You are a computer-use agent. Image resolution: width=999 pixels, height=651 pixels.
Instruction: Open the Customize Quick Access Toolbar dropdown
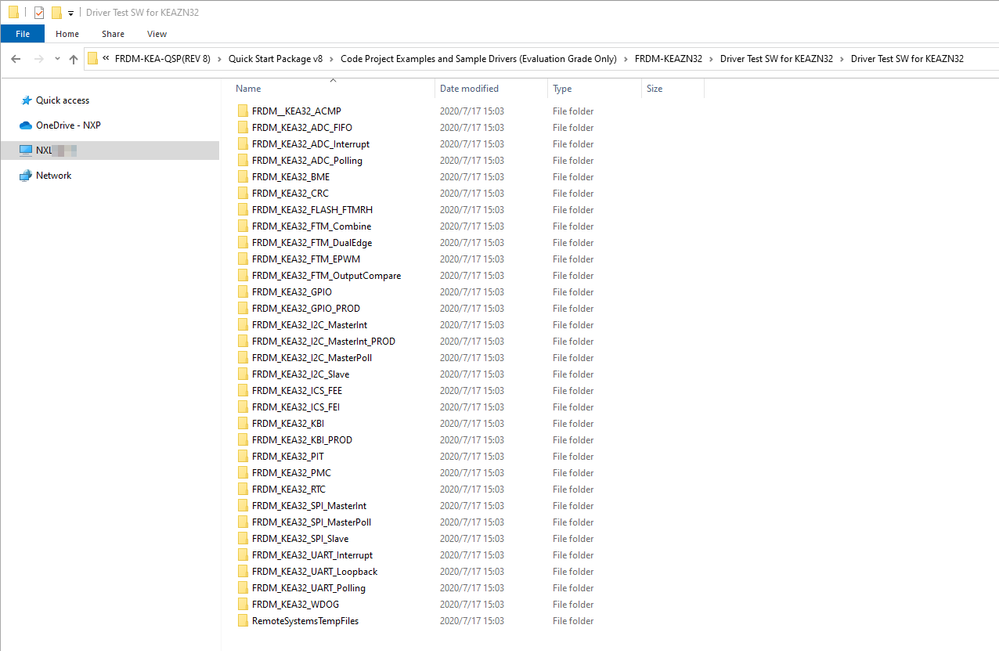pos(71,13)
